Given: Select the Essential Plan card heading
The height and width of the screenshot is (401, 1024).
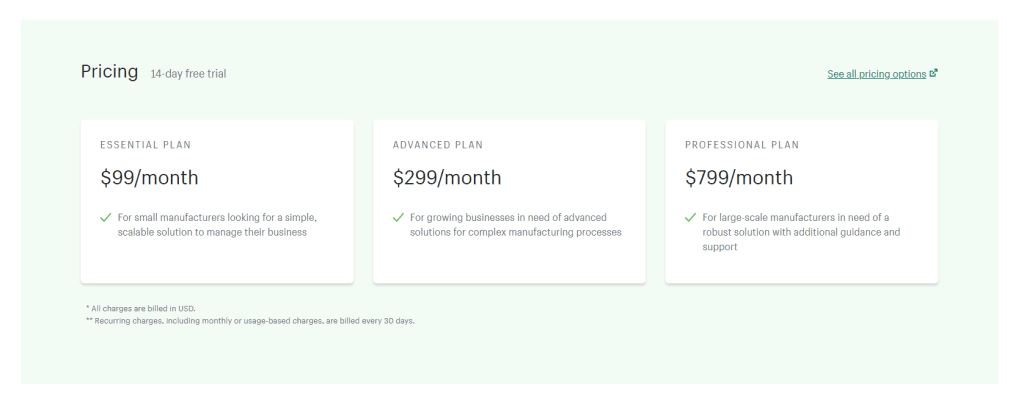Looking at the screenshot, I should click(146, 145).
